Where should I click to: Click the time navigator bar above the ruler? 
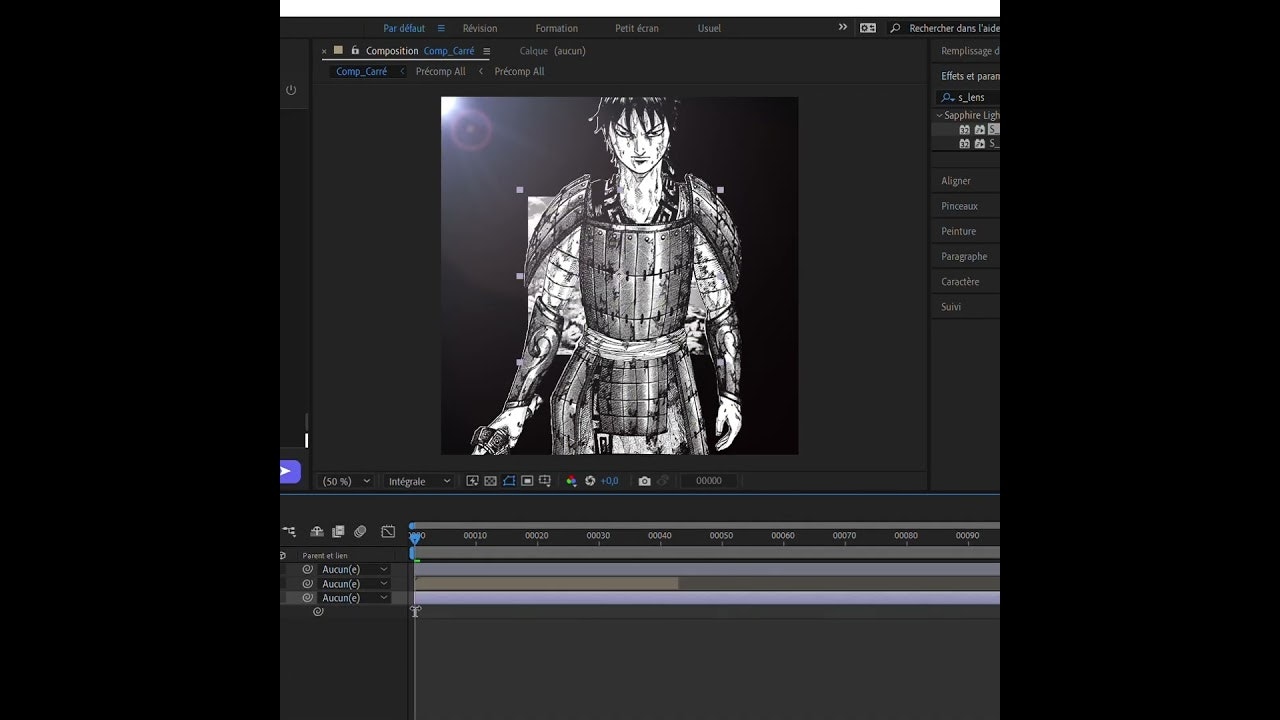(705, 525)
